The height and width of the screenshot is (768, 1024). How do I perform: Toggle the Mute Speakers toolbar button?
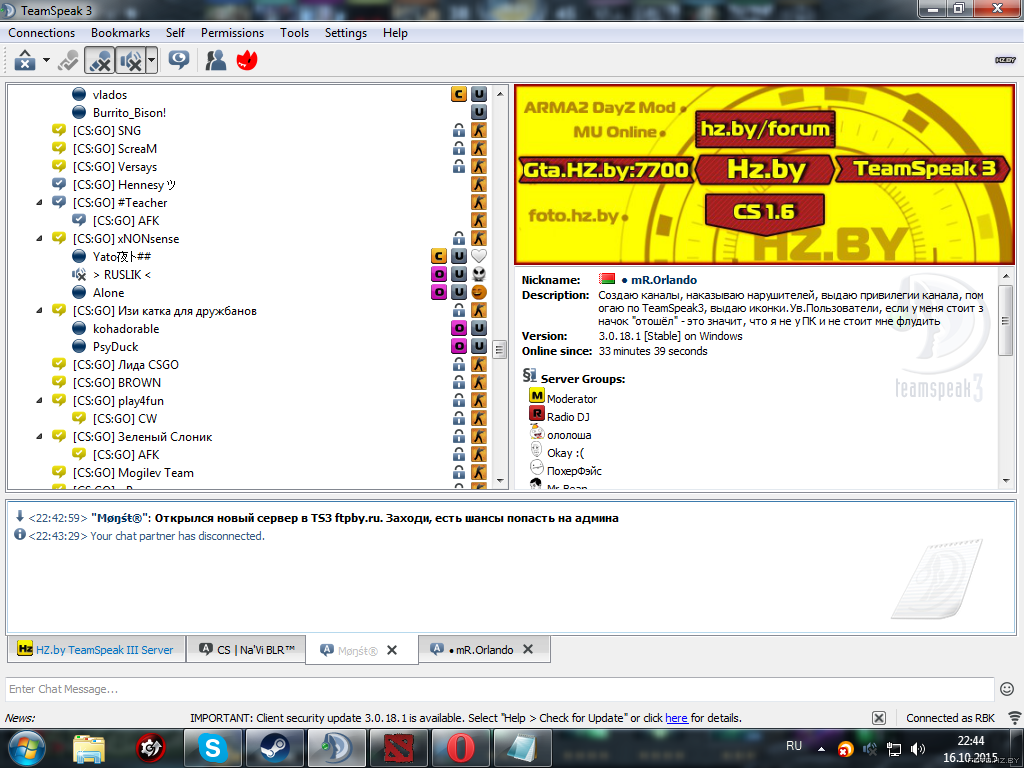[x=131, y=61]
